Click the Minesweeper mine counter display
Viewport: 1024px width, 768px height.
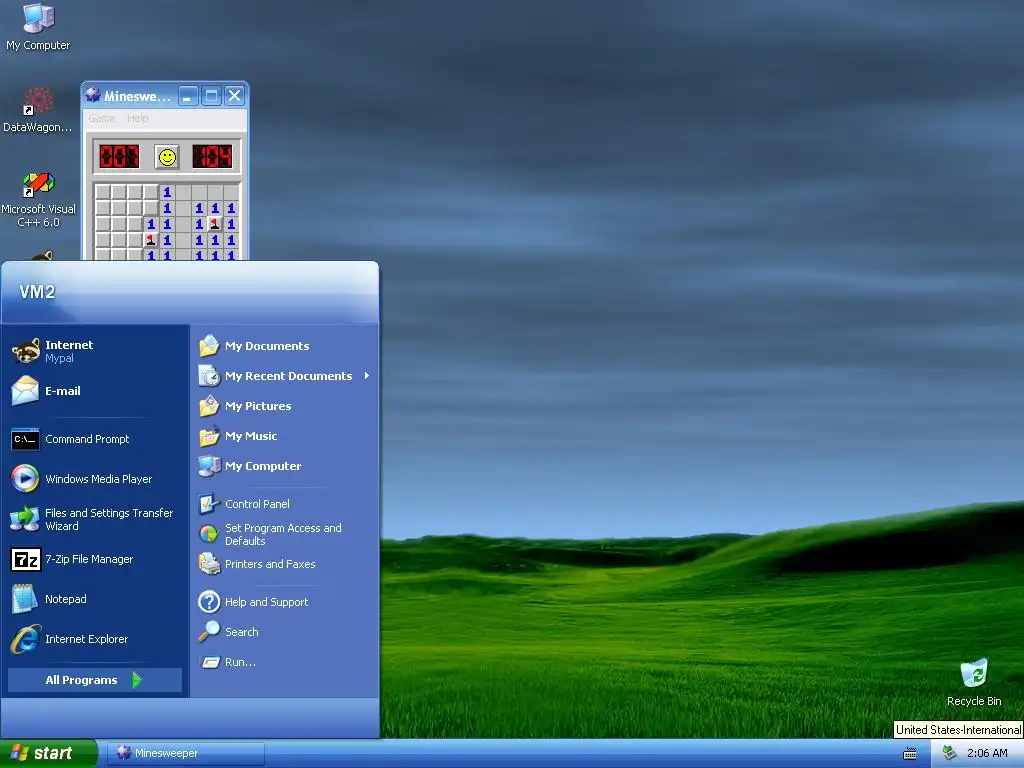point(119,157)
